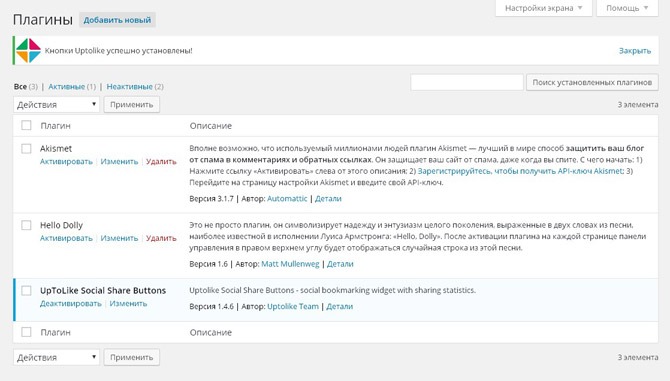Click Изменить under Hello Dolly
670x381 pixels.
coord(119,238)
